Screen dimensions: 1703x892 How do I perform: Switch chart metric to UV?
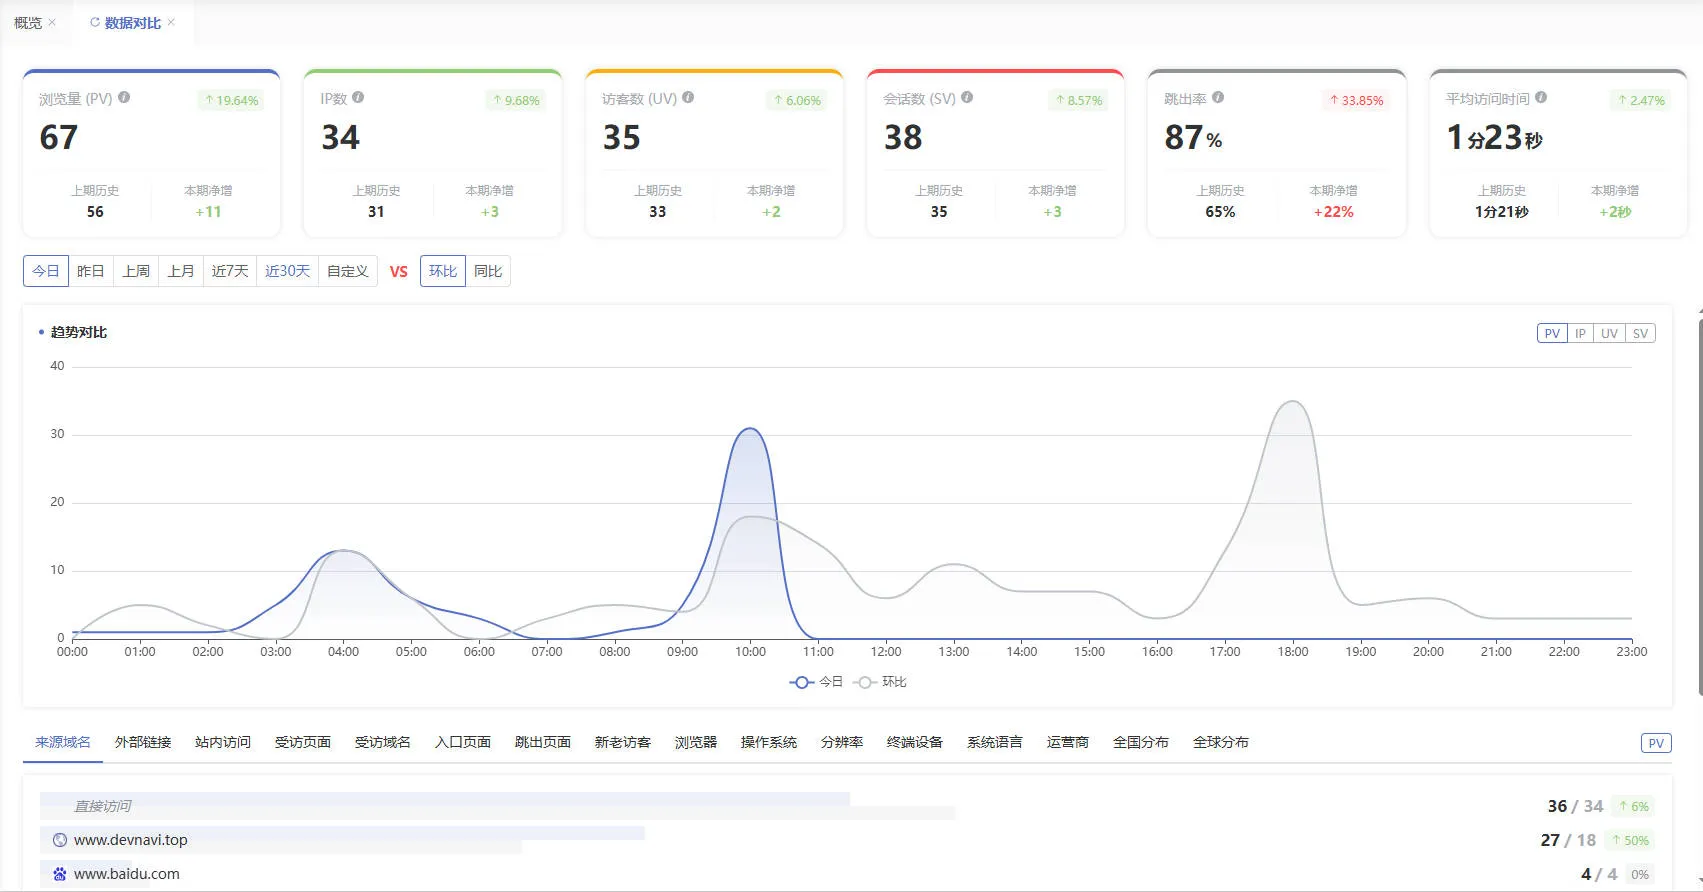tap(1609, 334)
